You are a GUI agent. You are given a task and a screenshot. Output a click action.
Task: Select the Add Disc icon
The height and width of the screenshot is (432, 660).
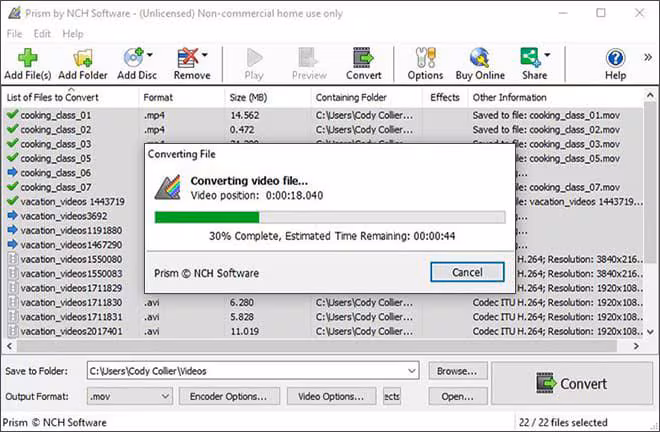(x=134, y=58)
